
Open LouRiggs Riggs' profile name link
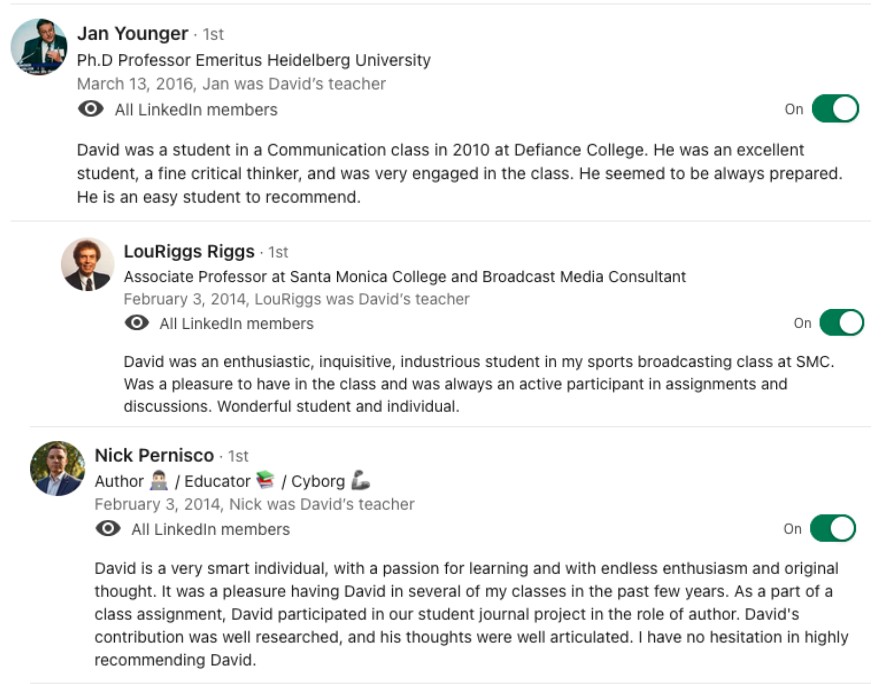pos(189,251)
